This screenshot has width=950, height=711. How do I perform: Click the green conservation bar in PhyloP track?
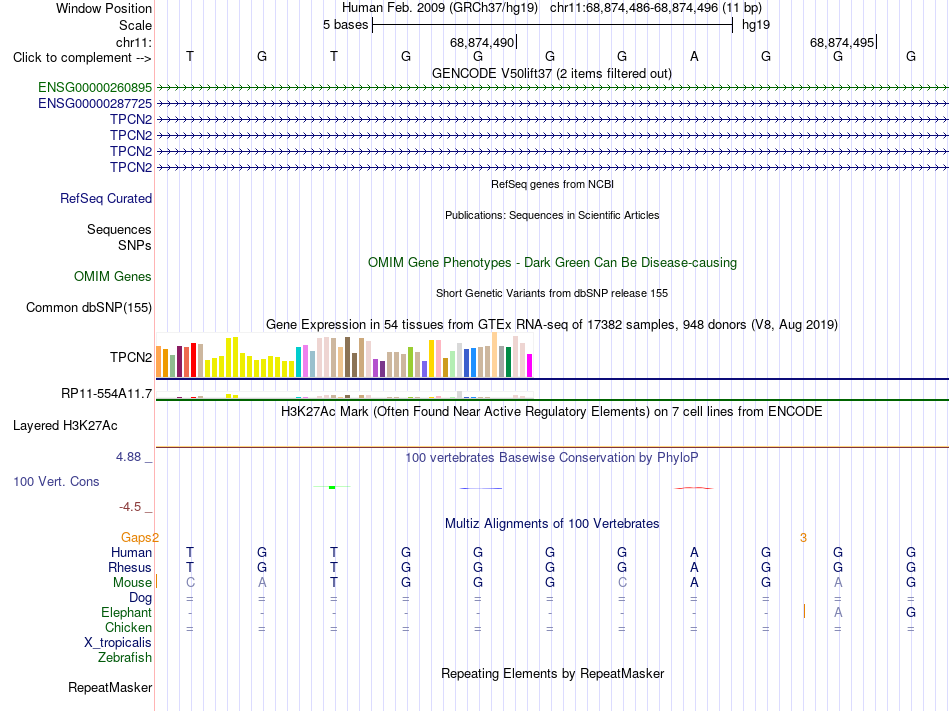click(x=332, y=487)
